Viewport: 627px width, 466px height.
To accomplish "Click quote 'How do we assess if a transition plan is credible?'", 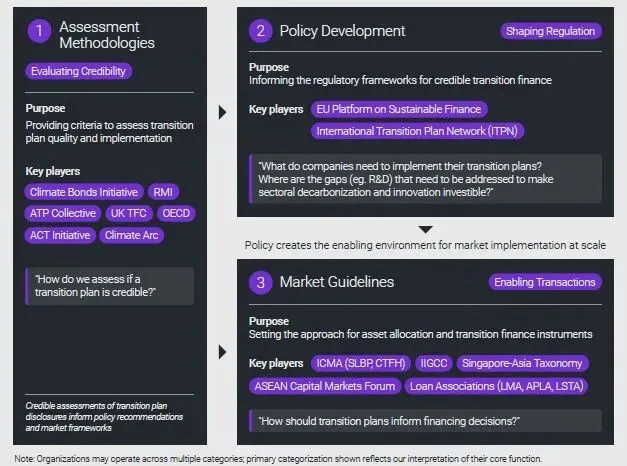I will coord(110,286).
